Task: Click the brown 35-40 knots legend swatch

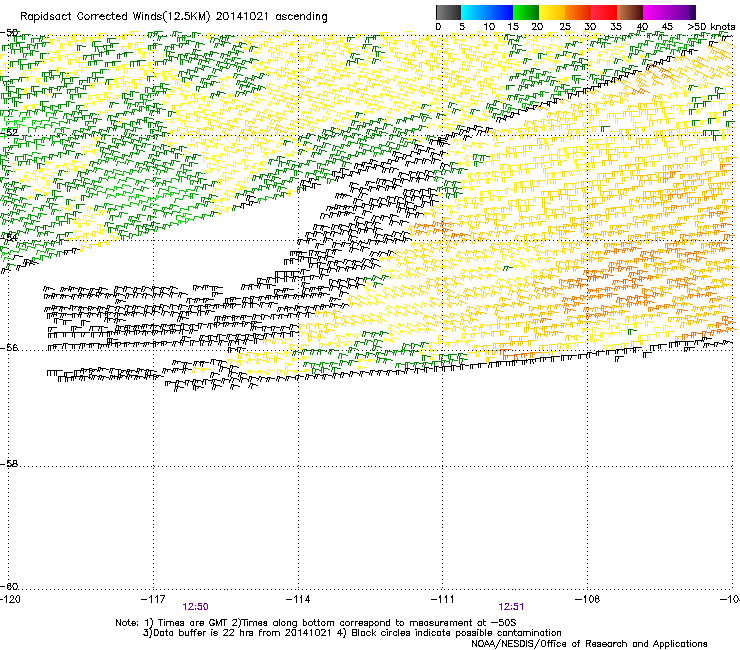Action: coord(630,12)
